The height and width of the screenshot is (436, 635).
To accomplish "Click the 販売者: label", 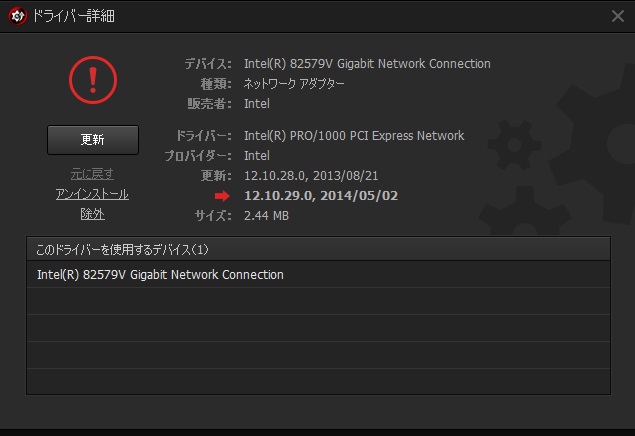I will pyautogui.click(x=209, y=104).
